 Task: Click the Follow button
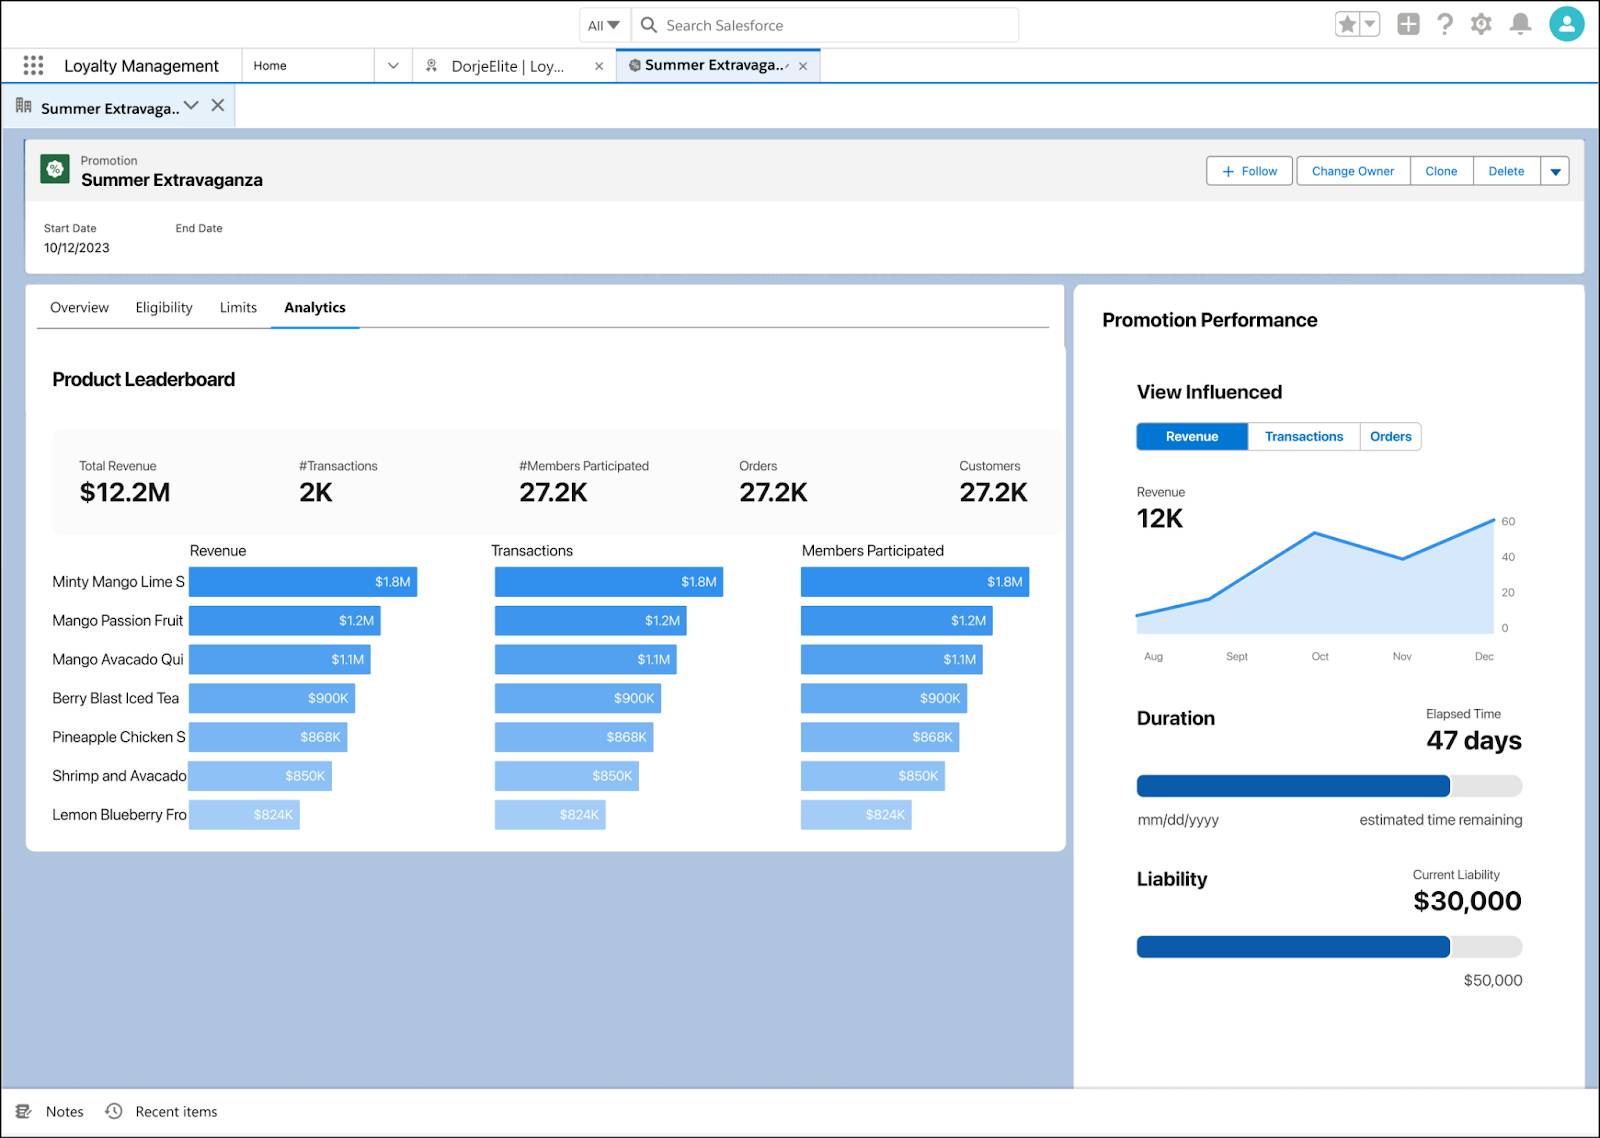pos(1249,171)
